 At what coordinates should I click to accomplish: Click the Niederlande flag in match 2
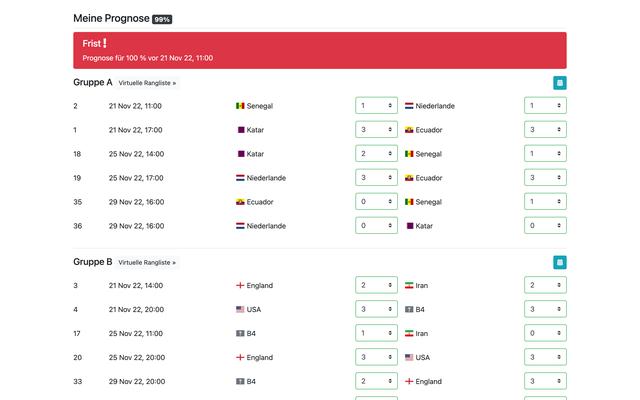tap(409, 106)
